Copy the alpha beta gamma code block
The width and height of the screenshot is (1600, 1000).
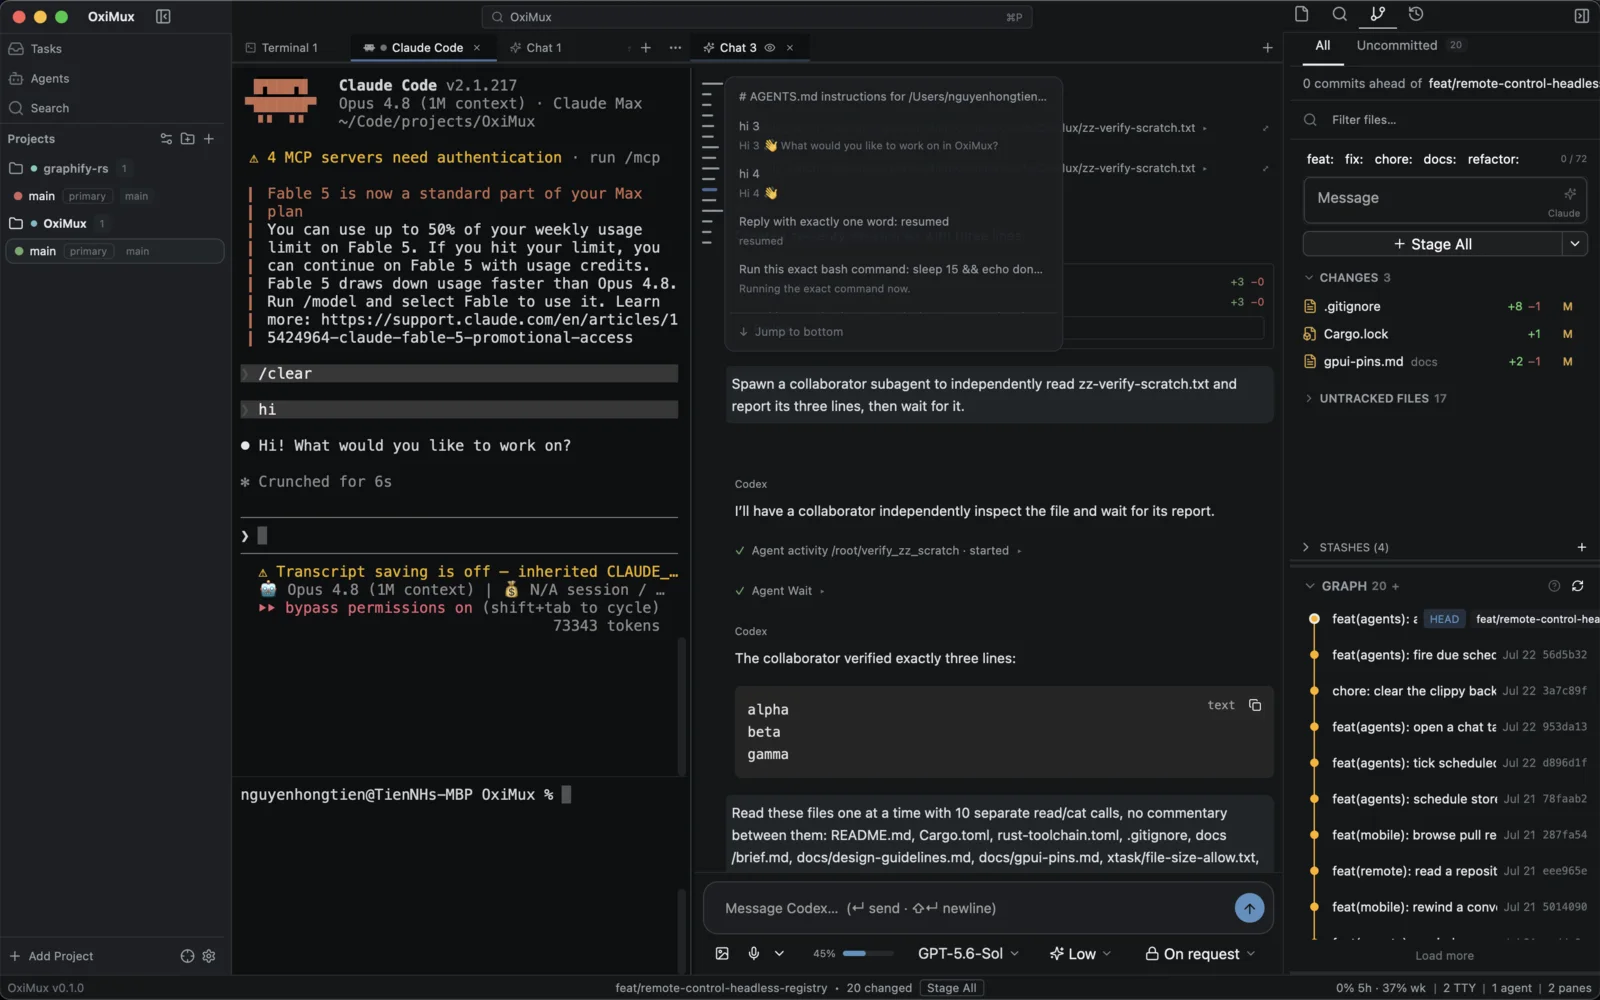click(1255, 705)
